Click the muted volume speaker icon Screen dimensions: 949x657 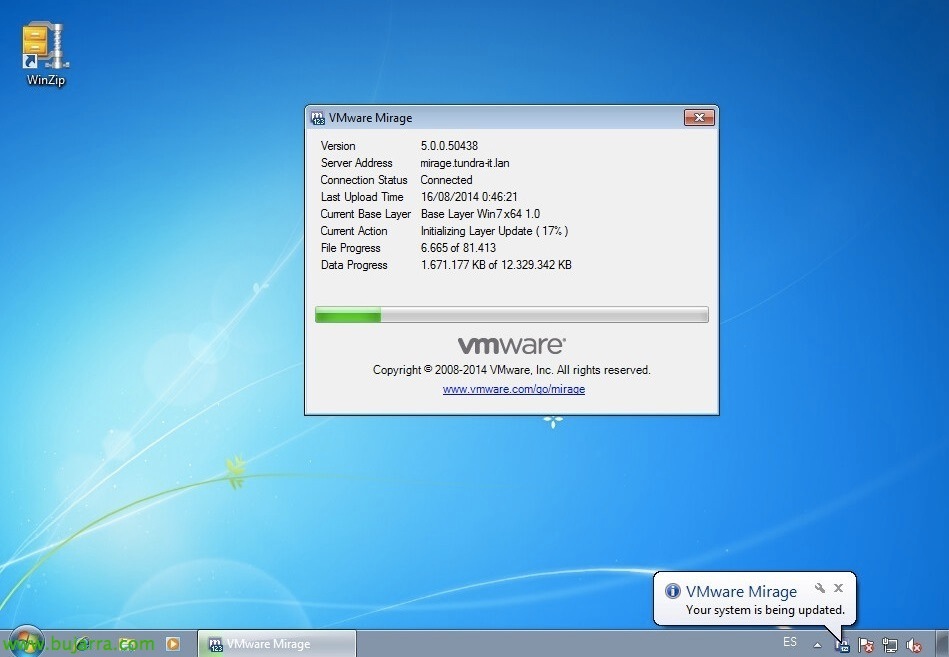[913, 645]
